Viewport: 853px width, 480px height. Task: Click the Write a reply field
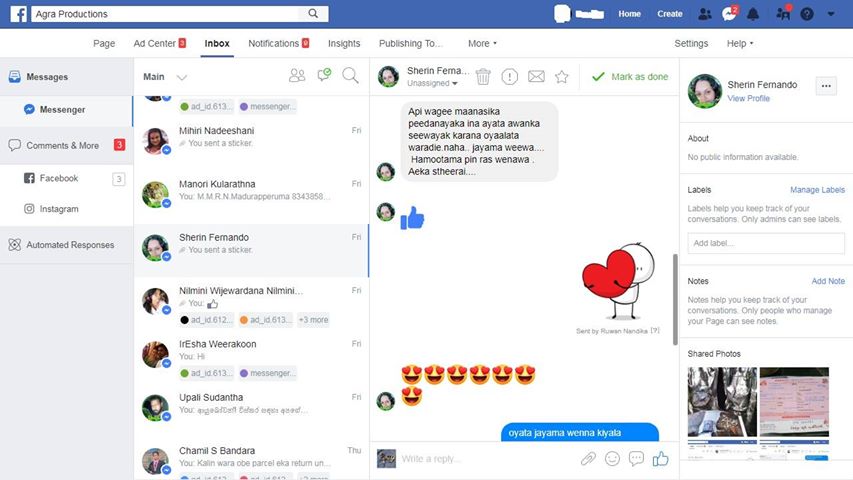[x=487, y=459]
